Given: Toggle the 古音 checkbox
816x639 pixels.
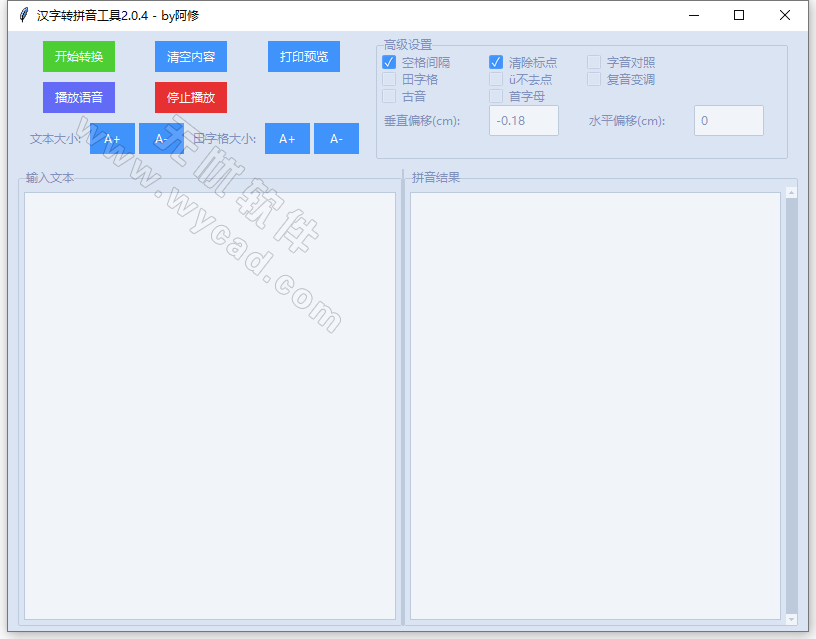Looking at the screenshot, I should tap(389, 96).
